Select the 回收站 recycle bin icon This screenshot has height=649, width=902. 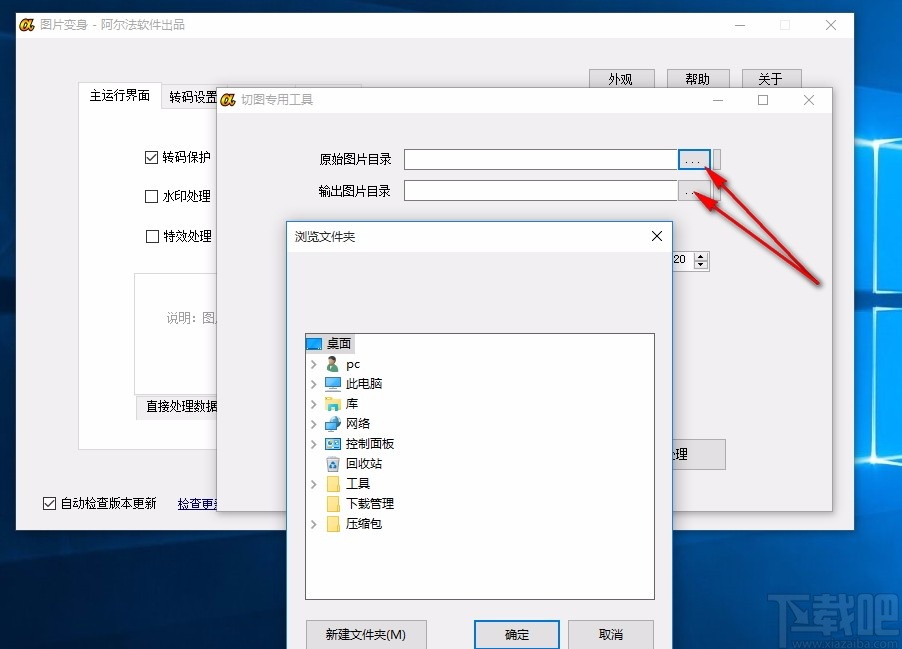tap(334, 463)
